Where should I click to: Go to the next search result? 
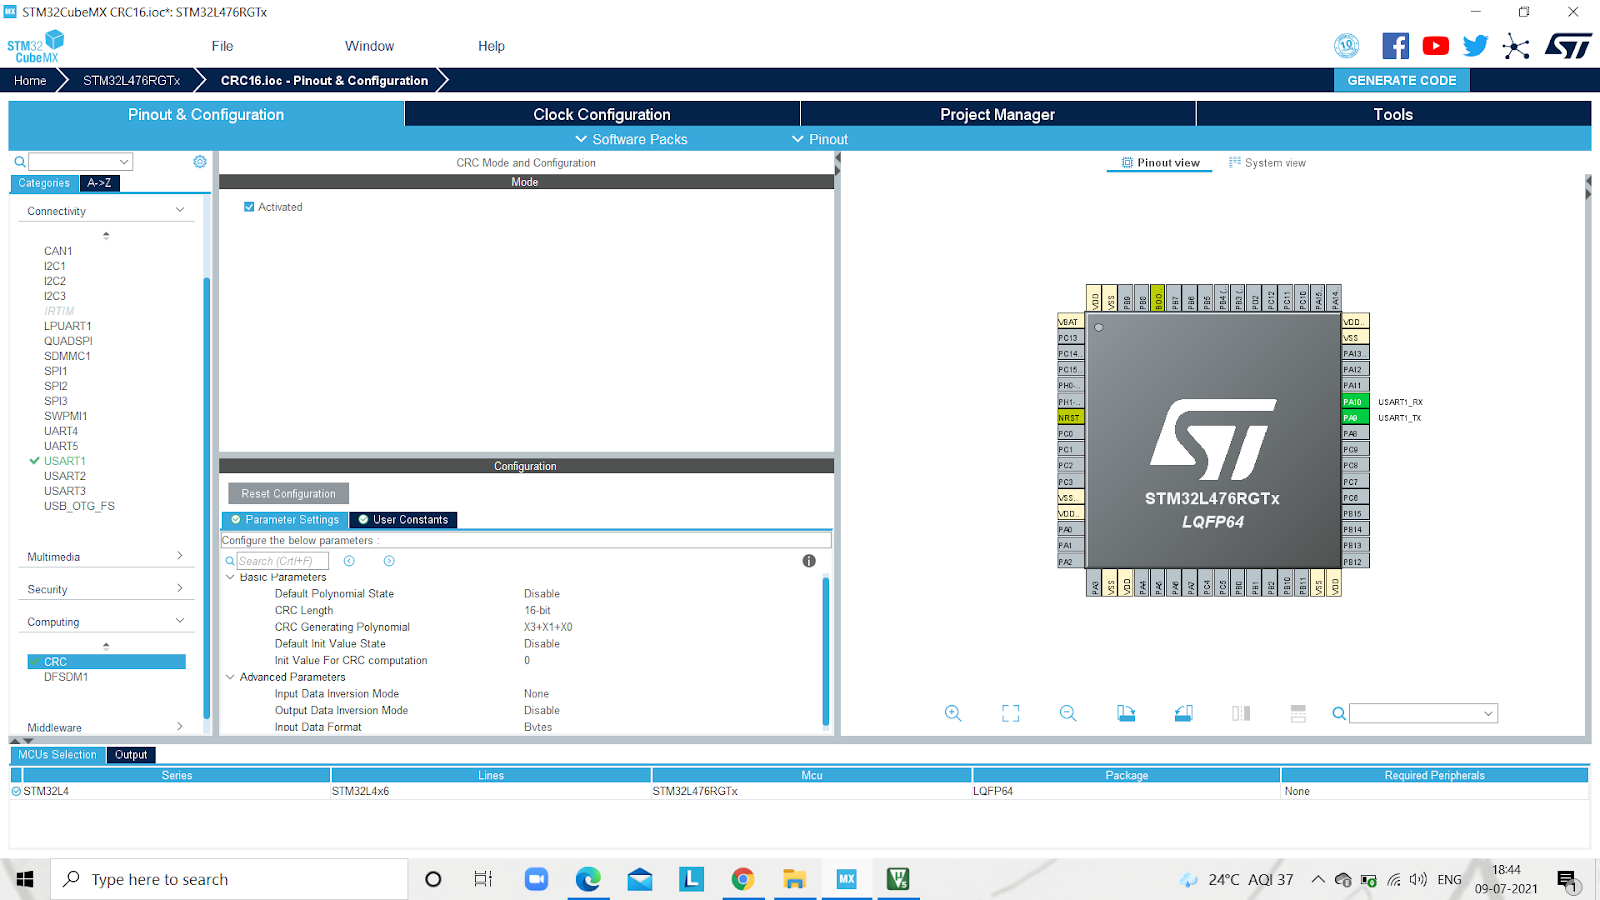point(389,561)
